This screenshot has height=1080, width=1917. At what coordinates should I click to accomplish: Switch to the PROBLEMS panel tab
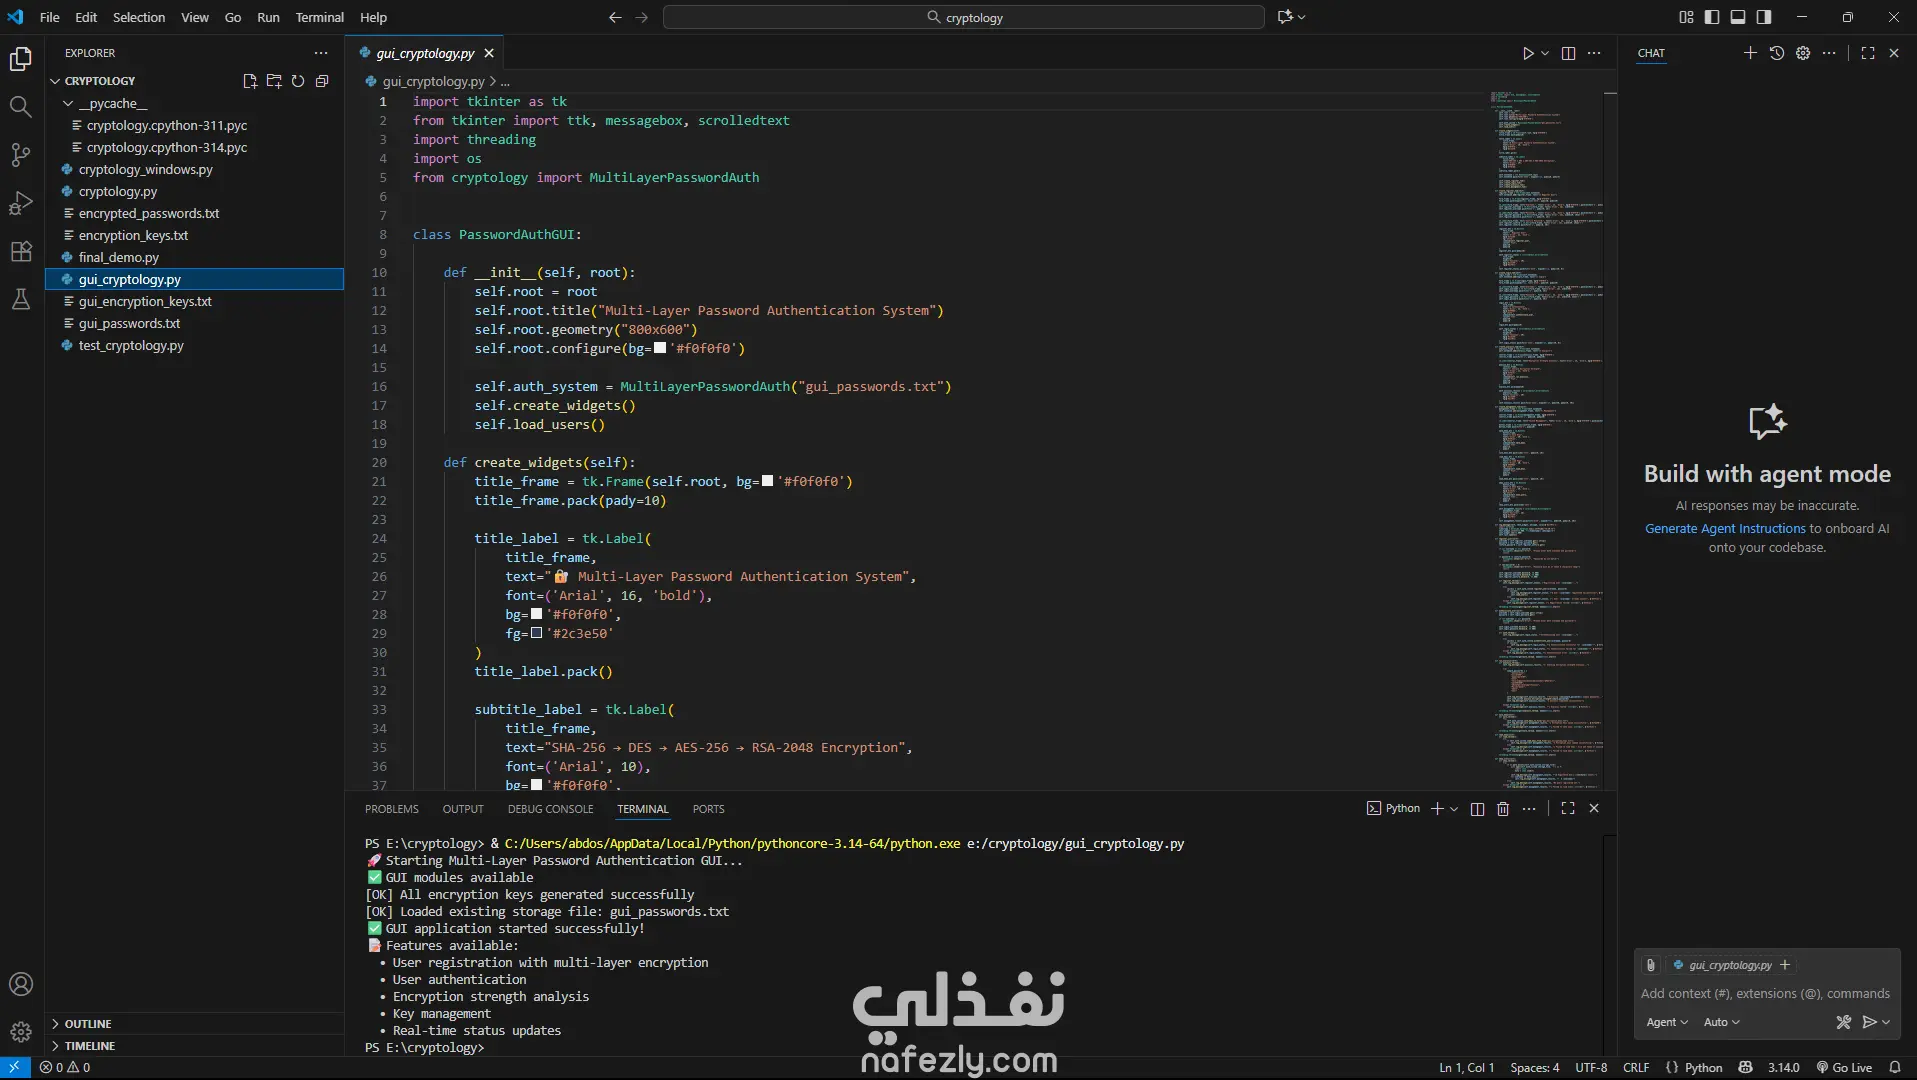392,809
